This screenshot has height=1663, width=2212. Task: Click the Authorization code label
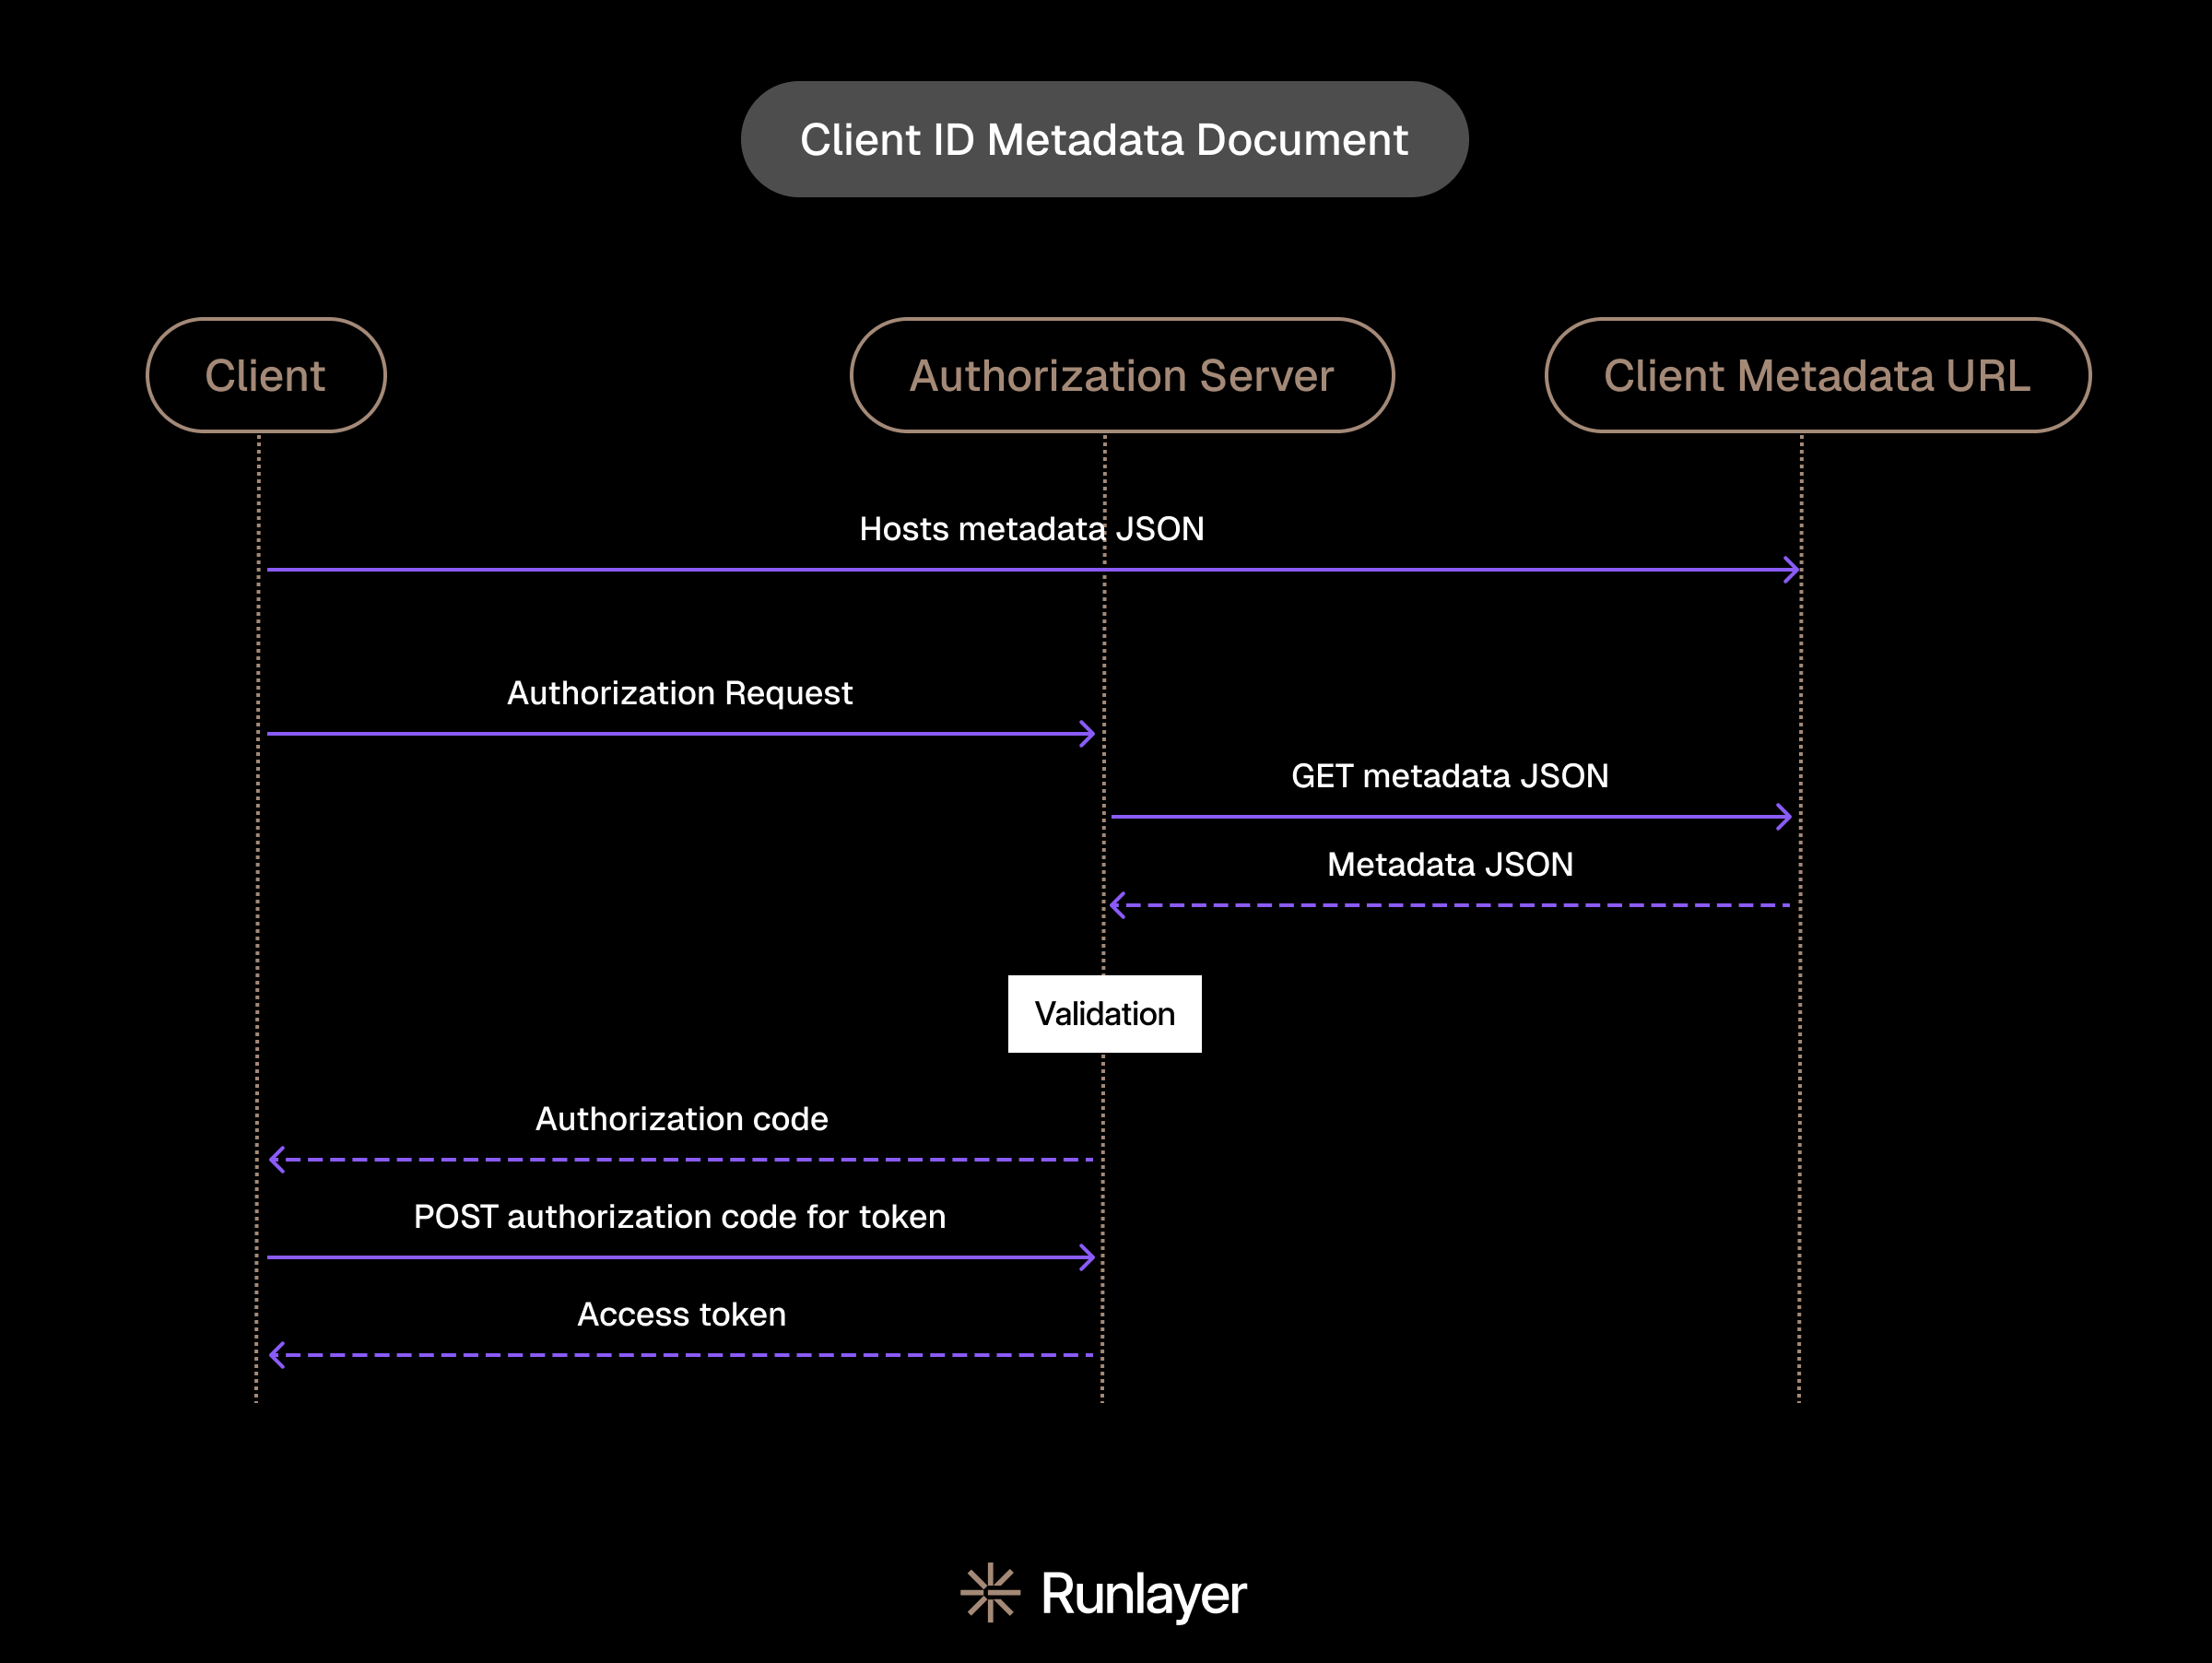click(x=681, y=1118)
